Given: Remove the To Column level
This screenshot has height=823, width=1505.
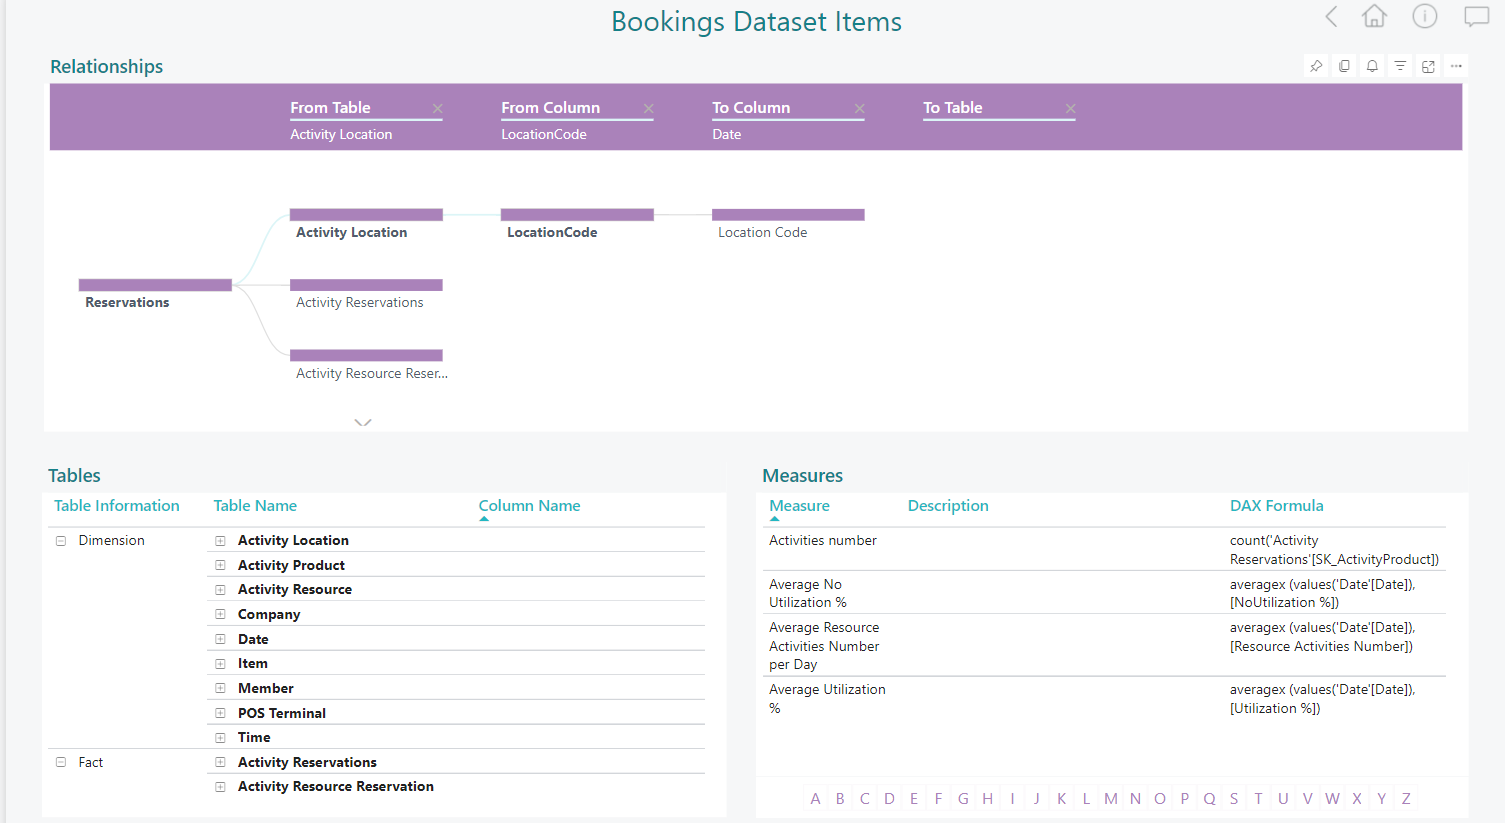Looking at the screenshot, I should pos(859,109).
